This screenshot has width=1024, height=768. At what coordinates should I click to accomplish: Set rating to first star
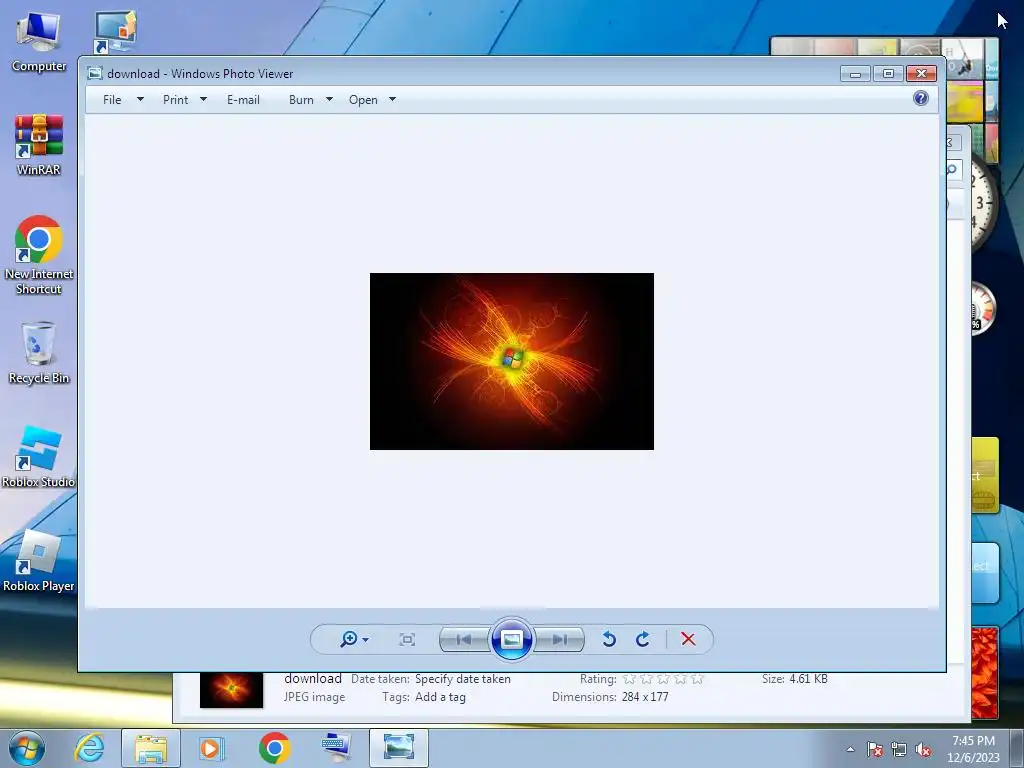pyautogui.click(x=629, y=679)
